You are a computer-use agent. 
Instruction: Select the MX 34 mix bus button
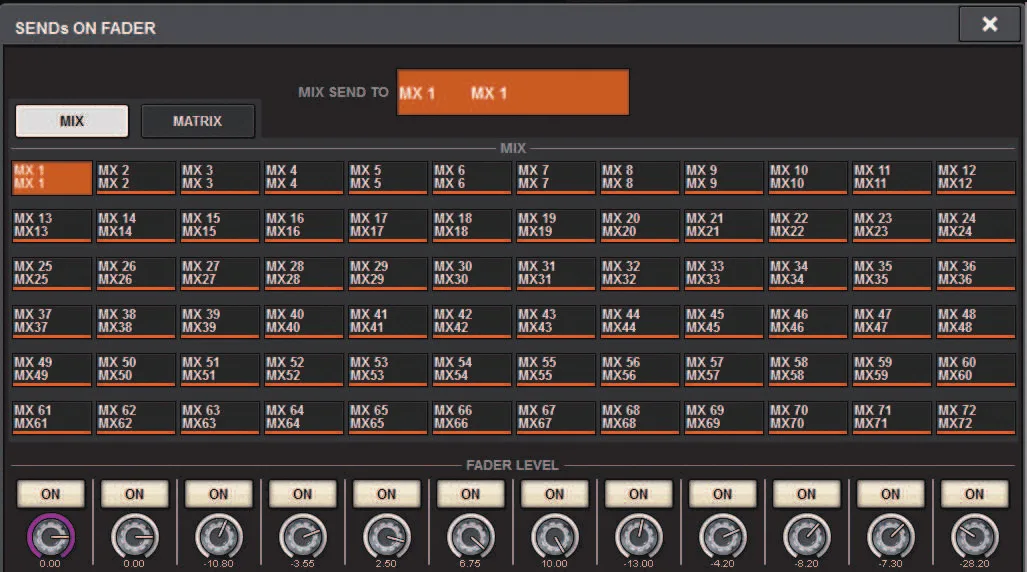pyautogui.click(x=807, y=273)
